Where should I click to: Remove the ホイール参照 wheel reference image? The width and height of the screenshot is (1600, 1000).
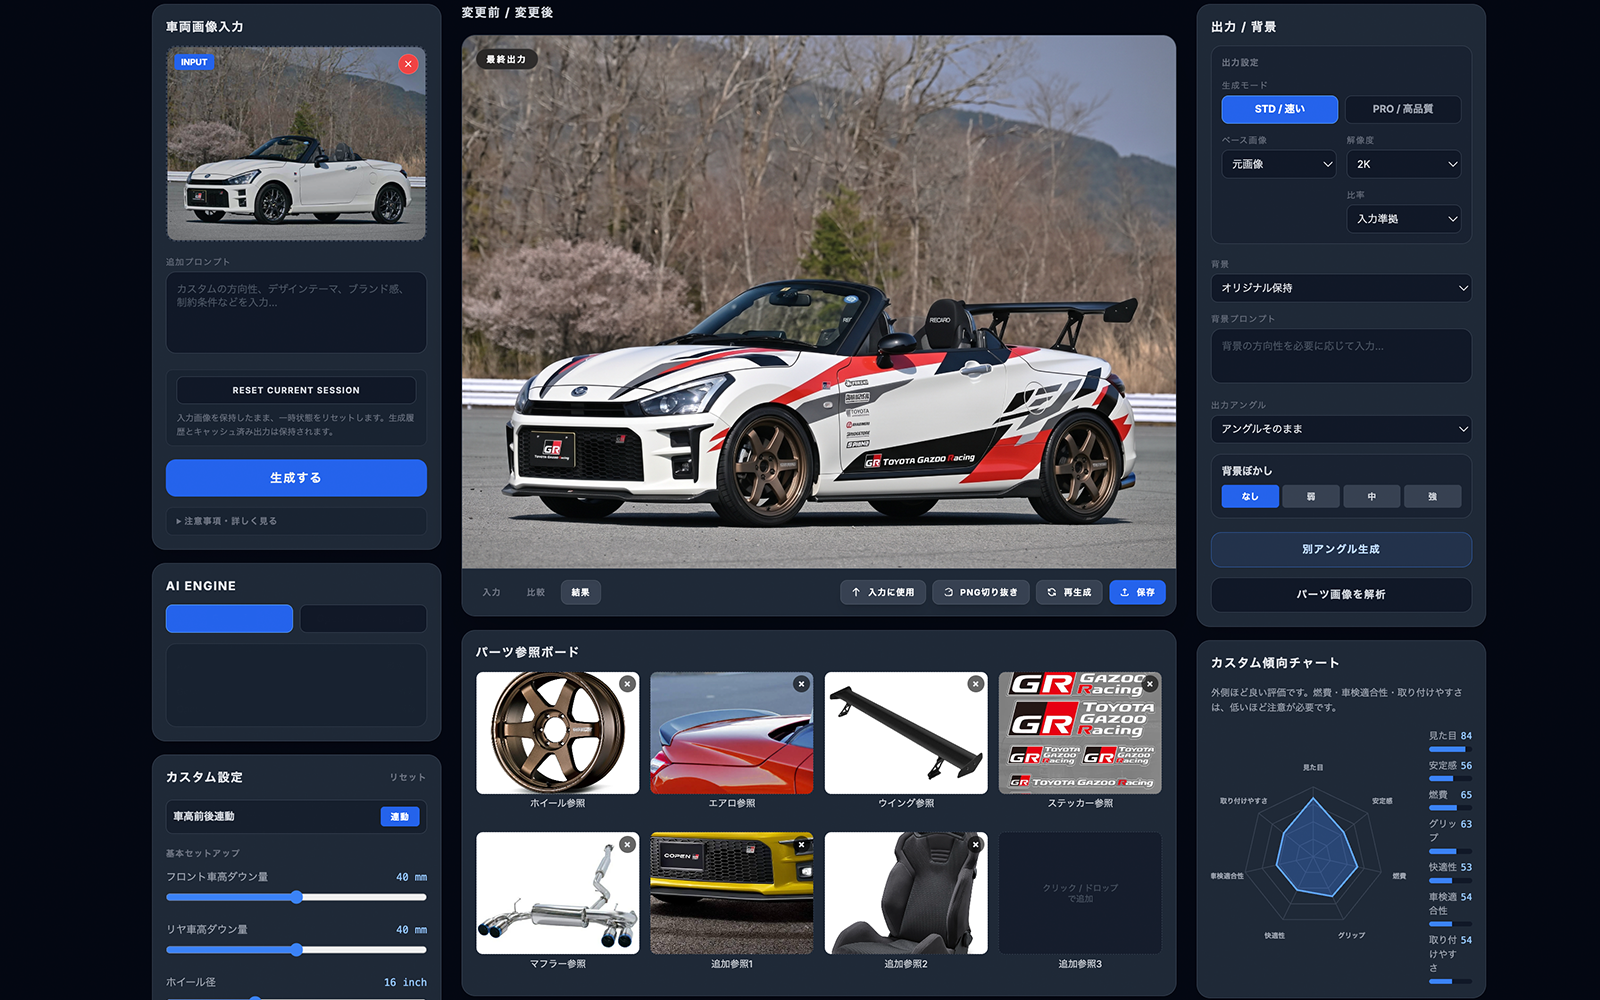click(x=627, y=684)
